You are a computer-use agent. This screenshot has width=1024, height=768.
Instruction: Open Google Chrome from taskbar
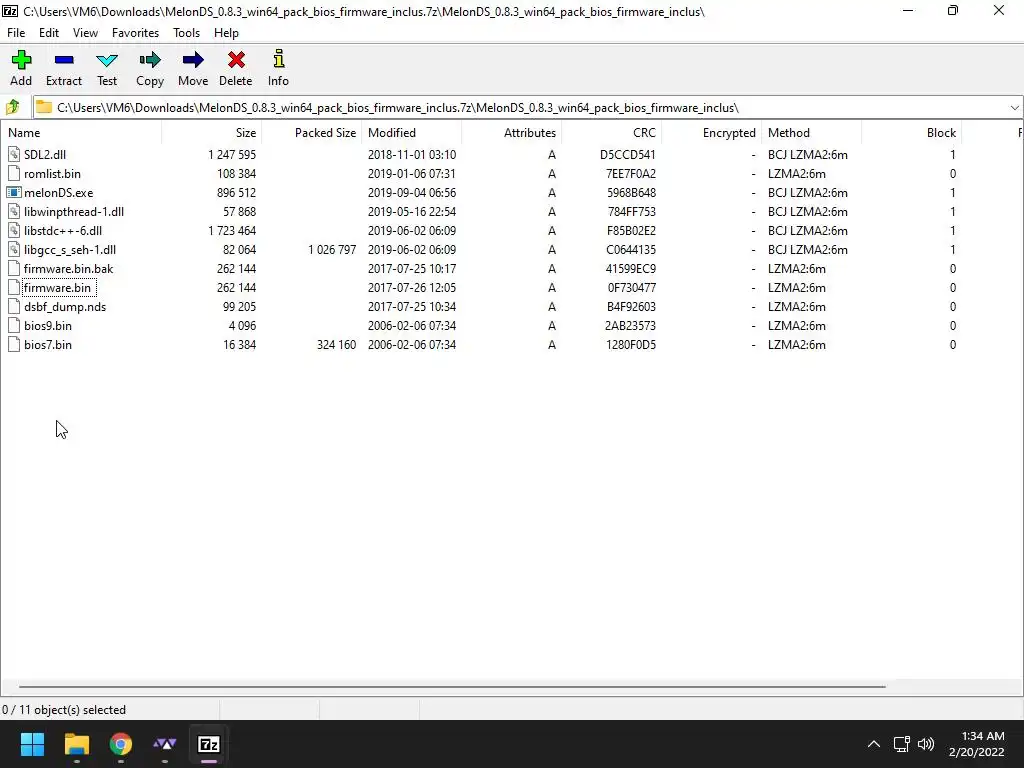(x=121, y=744)
